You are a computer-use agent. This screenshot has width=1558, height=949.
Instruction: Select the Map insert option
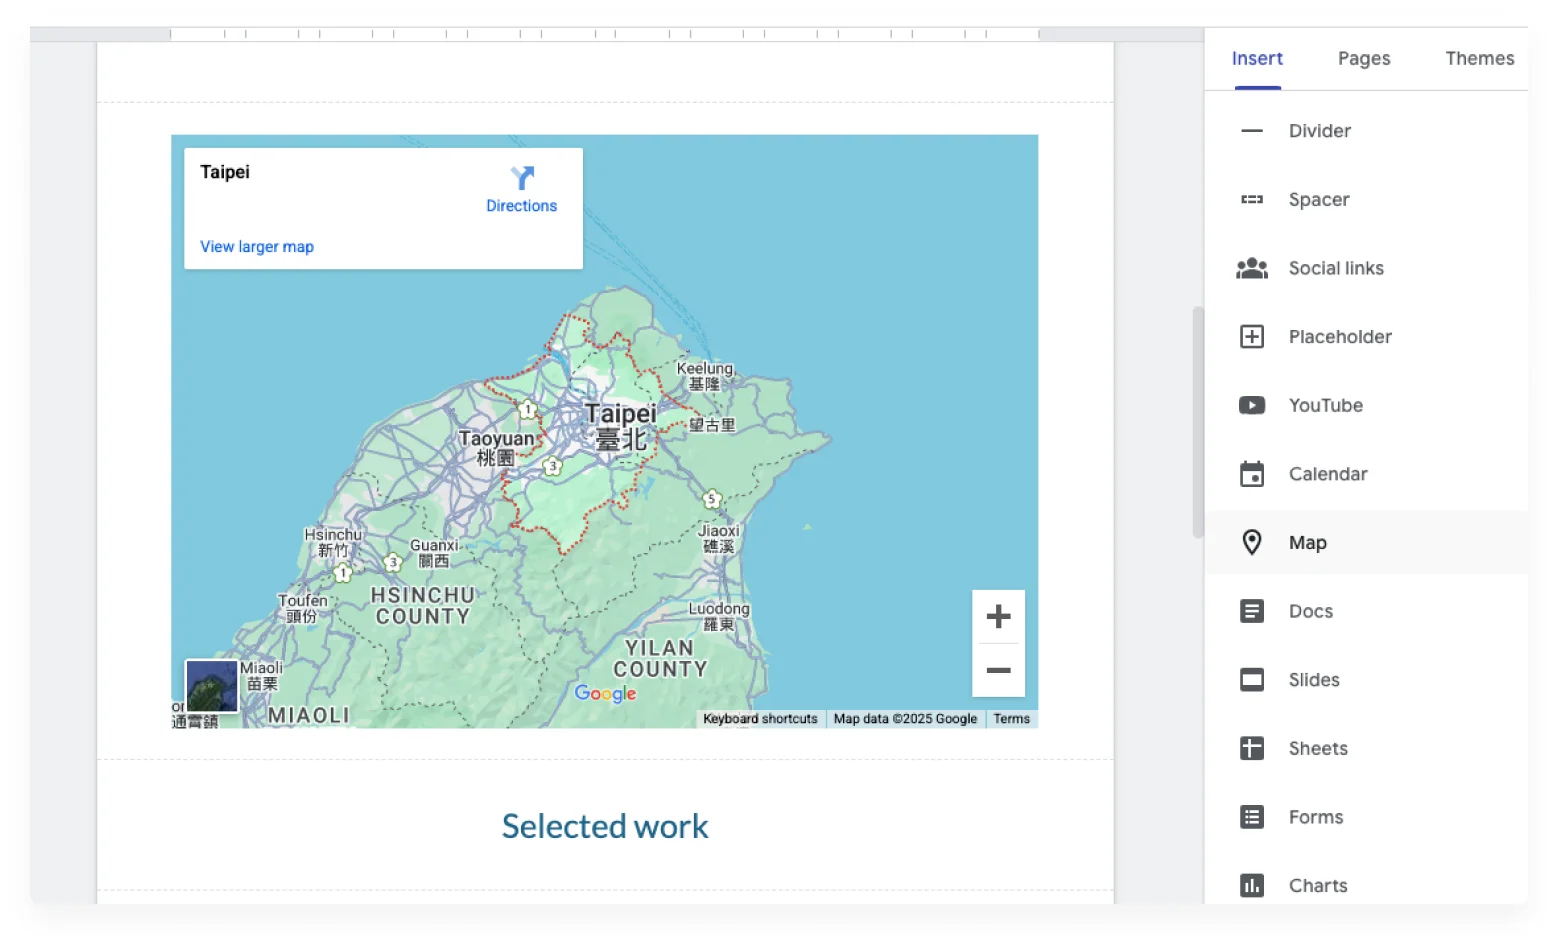click(1366, 542)
